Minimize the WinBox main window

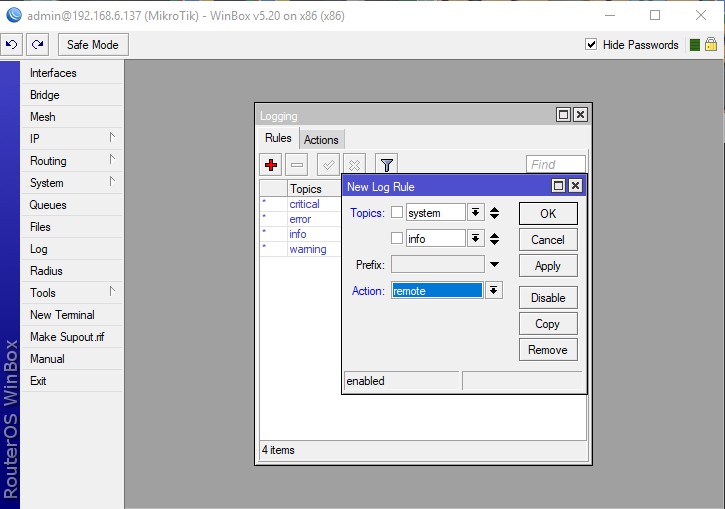[610, 15]
